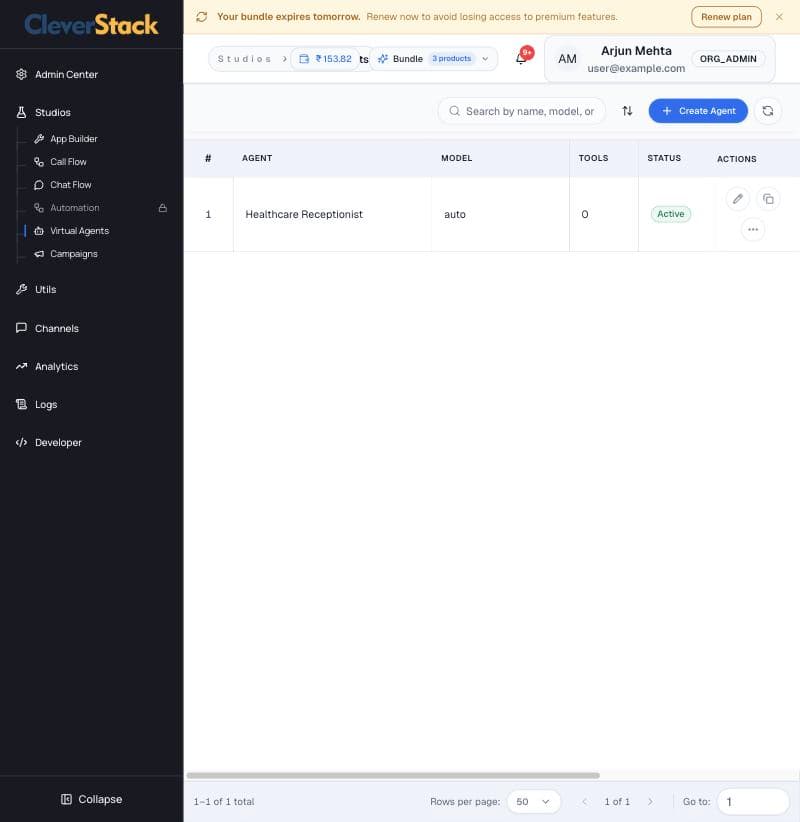This screenshot has width=800, height=822.
Task: Open Call Flow studio
Action: pyautogui.click(x=68, y=162)
